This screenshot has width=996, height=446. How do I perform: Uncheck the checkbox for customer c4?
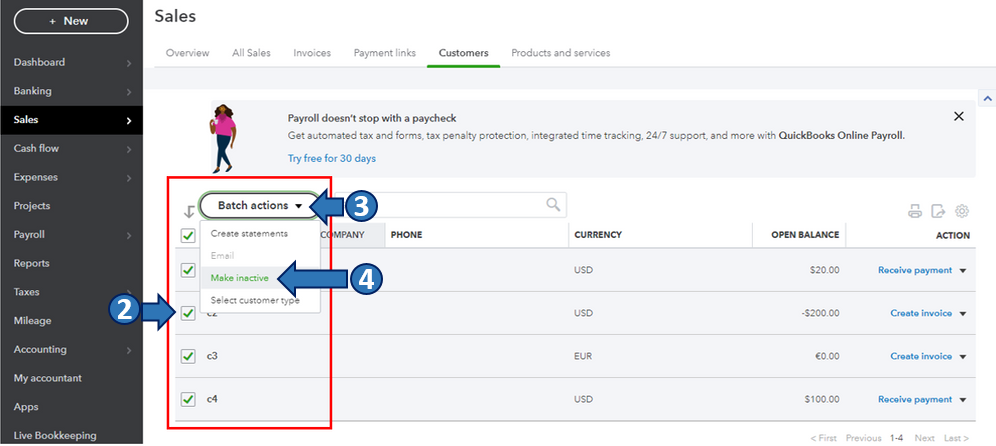188,399
